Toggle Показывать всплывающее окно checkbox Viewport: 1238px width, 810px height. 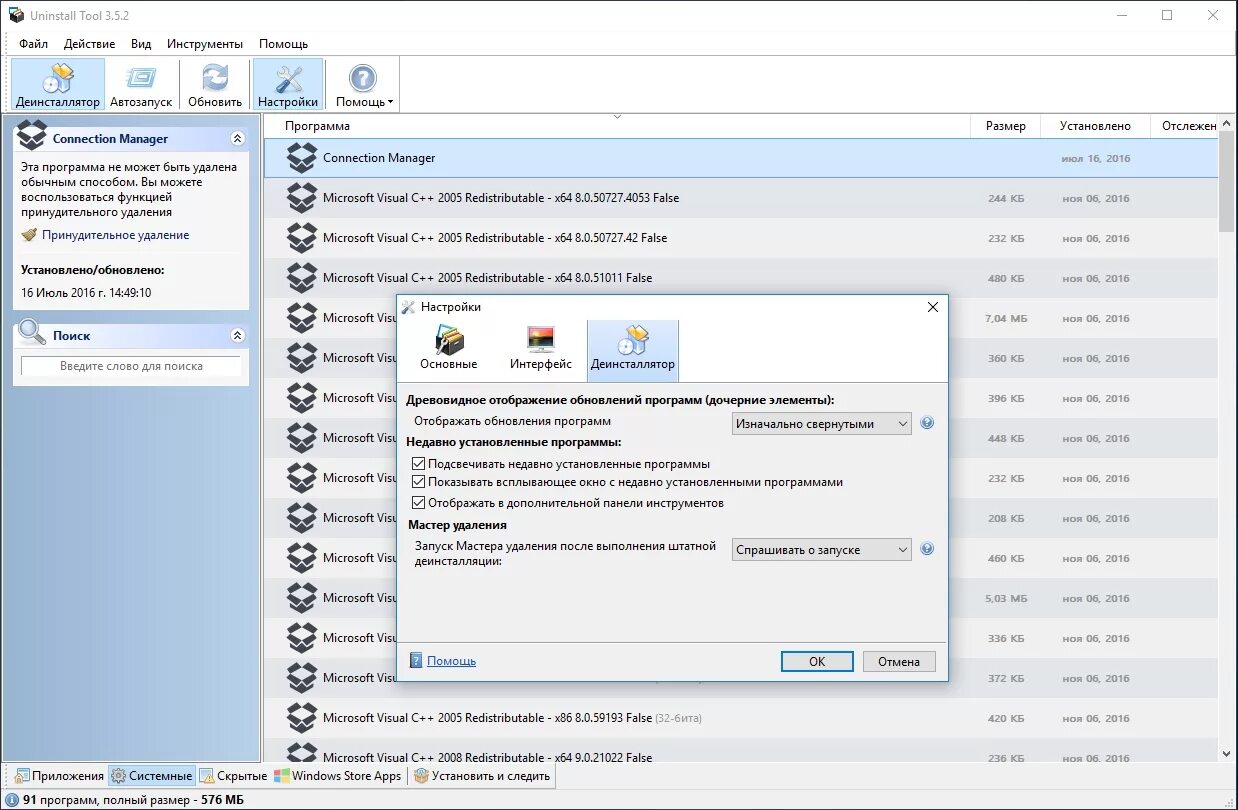click(419, 482)
